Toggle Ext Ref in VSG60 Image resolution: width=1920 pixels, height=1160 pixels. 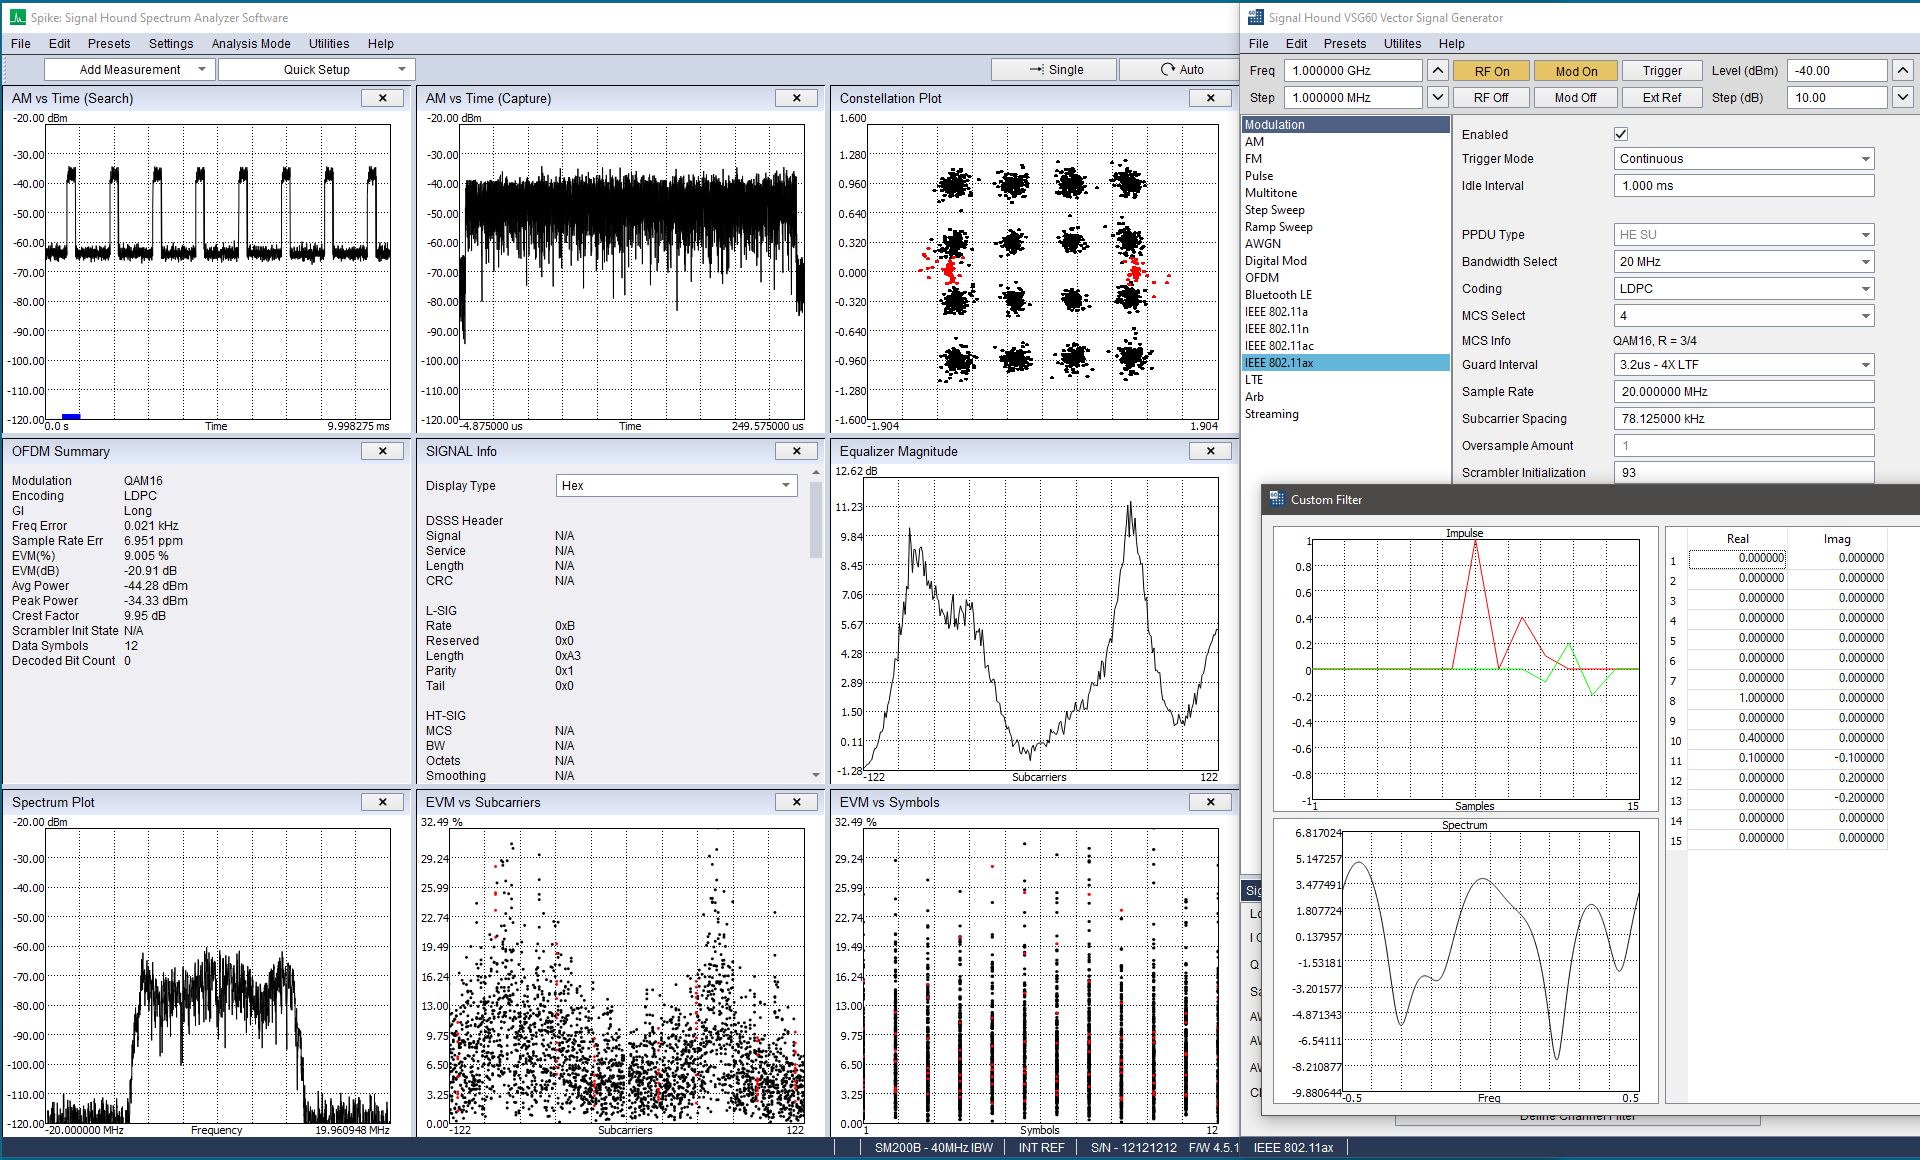(x=1662, y=97)
